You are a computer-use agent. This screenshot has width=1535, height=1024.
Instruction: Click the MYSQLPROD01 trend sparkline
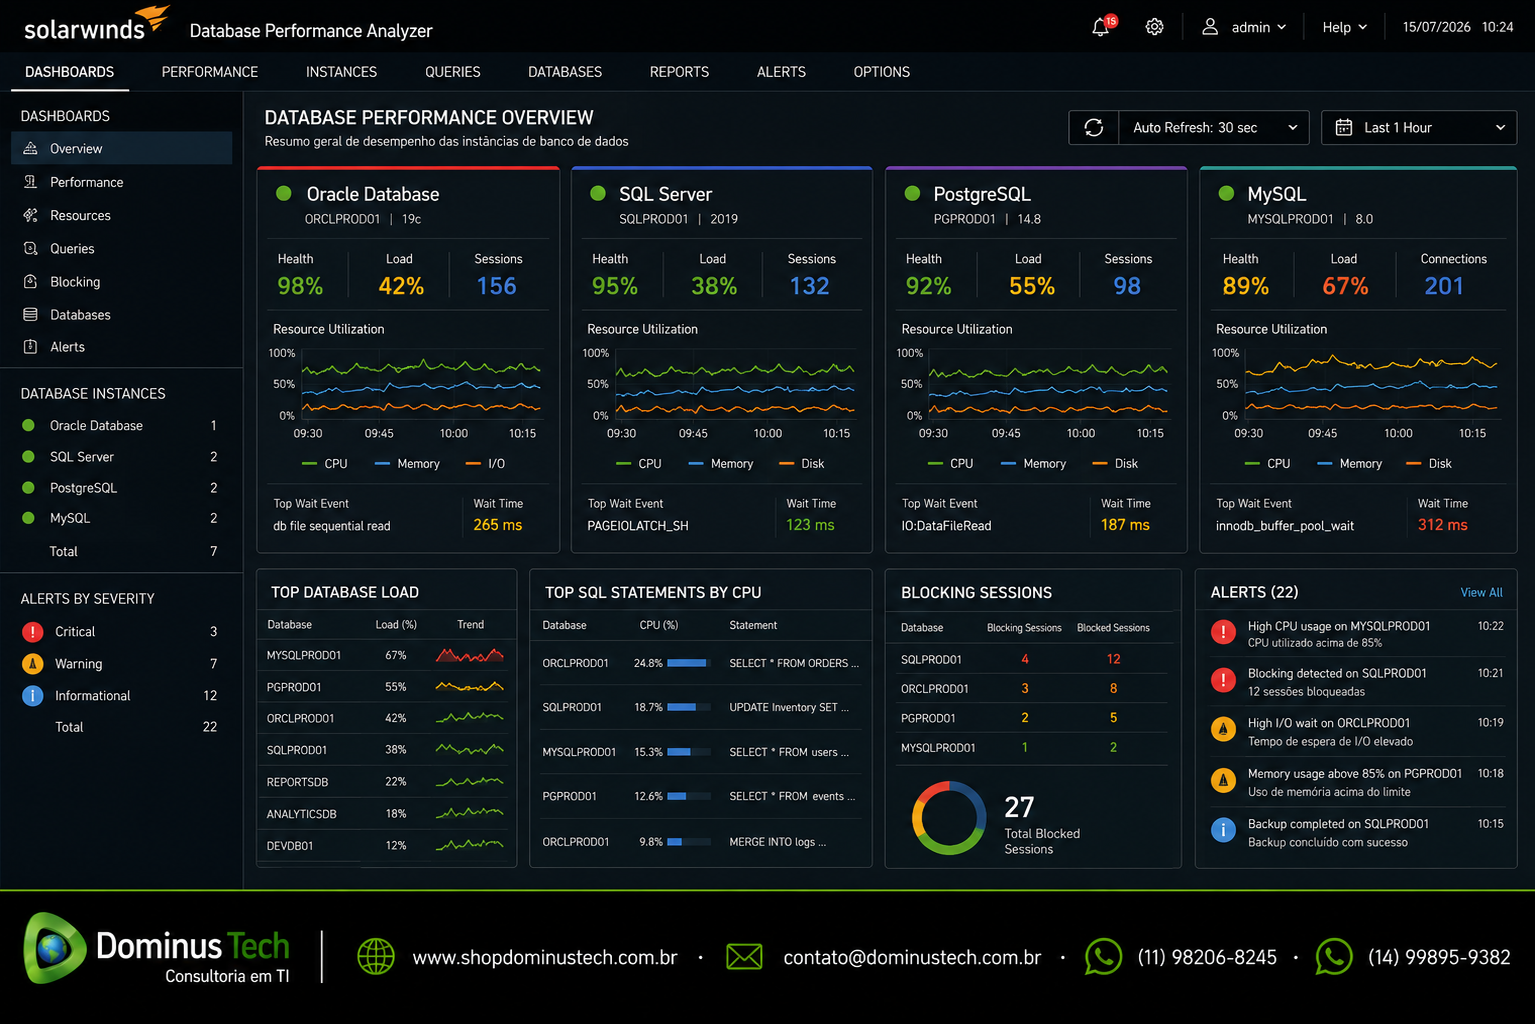tap(470, 656)
